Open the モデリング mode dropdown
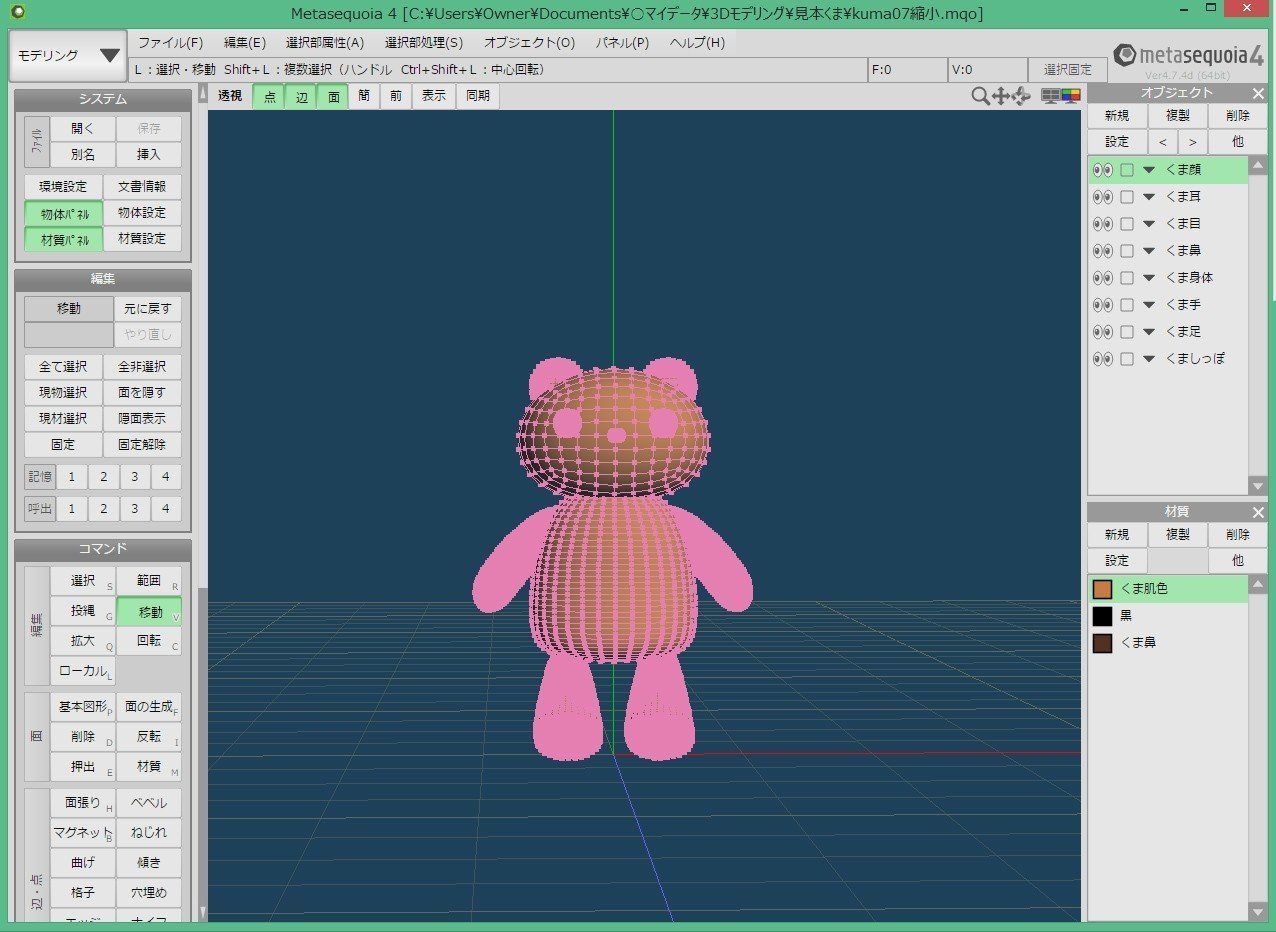1276x932 pixels. point(67,56)
